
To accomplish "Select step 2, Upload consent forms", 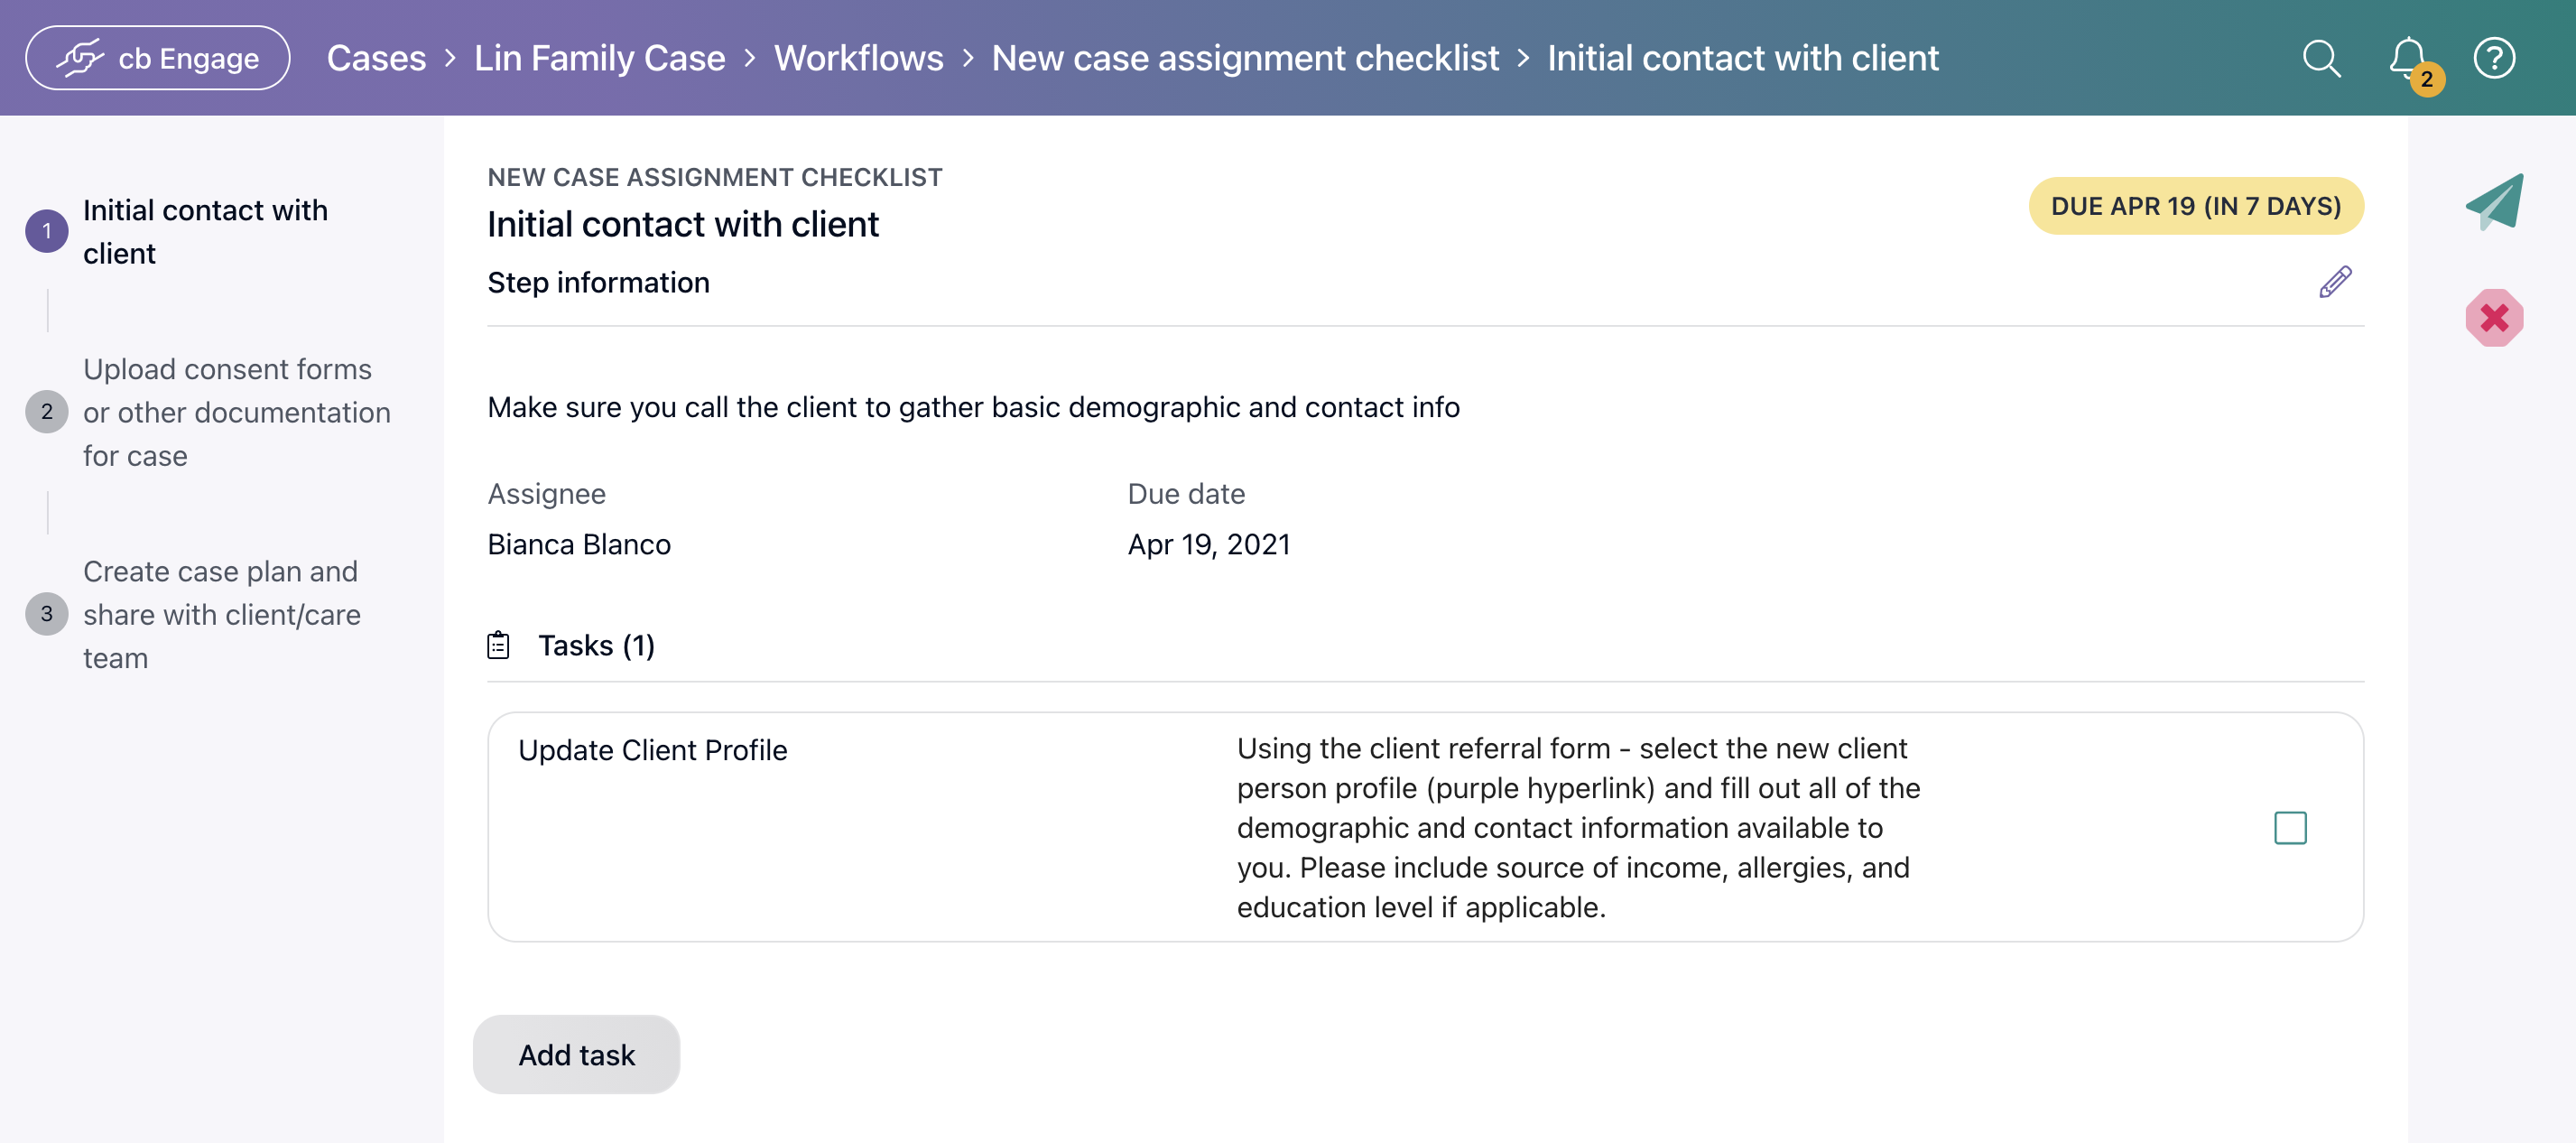I will tap(236, 411).
